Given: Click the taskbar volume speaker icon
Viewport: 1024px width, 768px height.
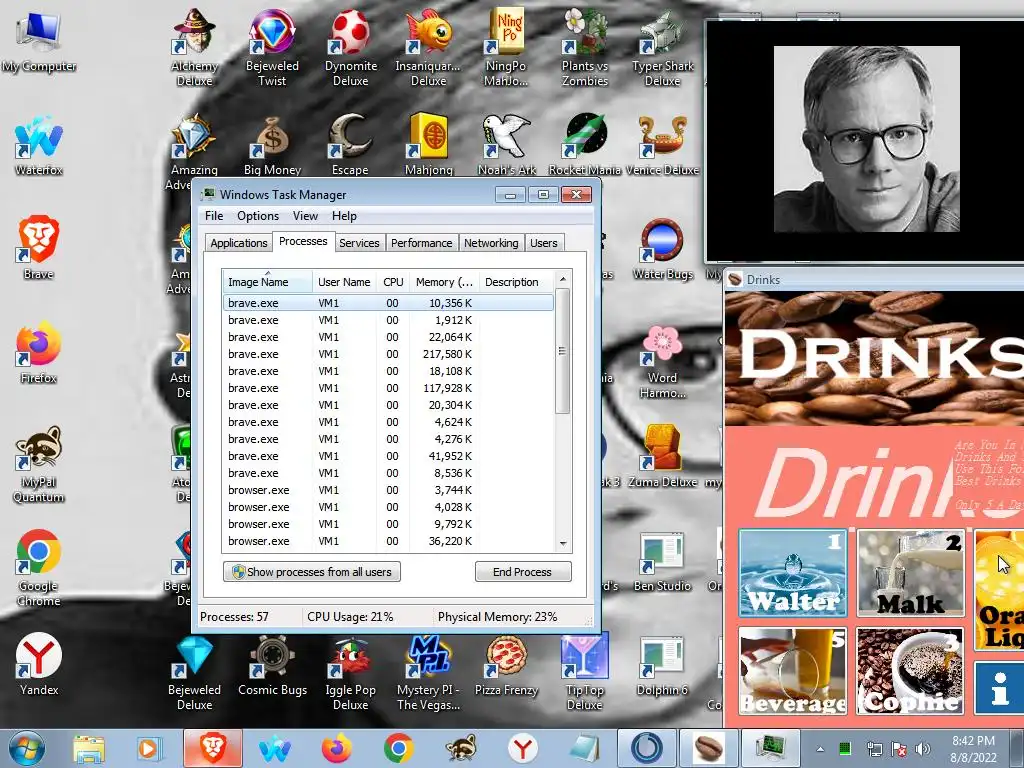Looking at the screenshot, I should point(923,748).
